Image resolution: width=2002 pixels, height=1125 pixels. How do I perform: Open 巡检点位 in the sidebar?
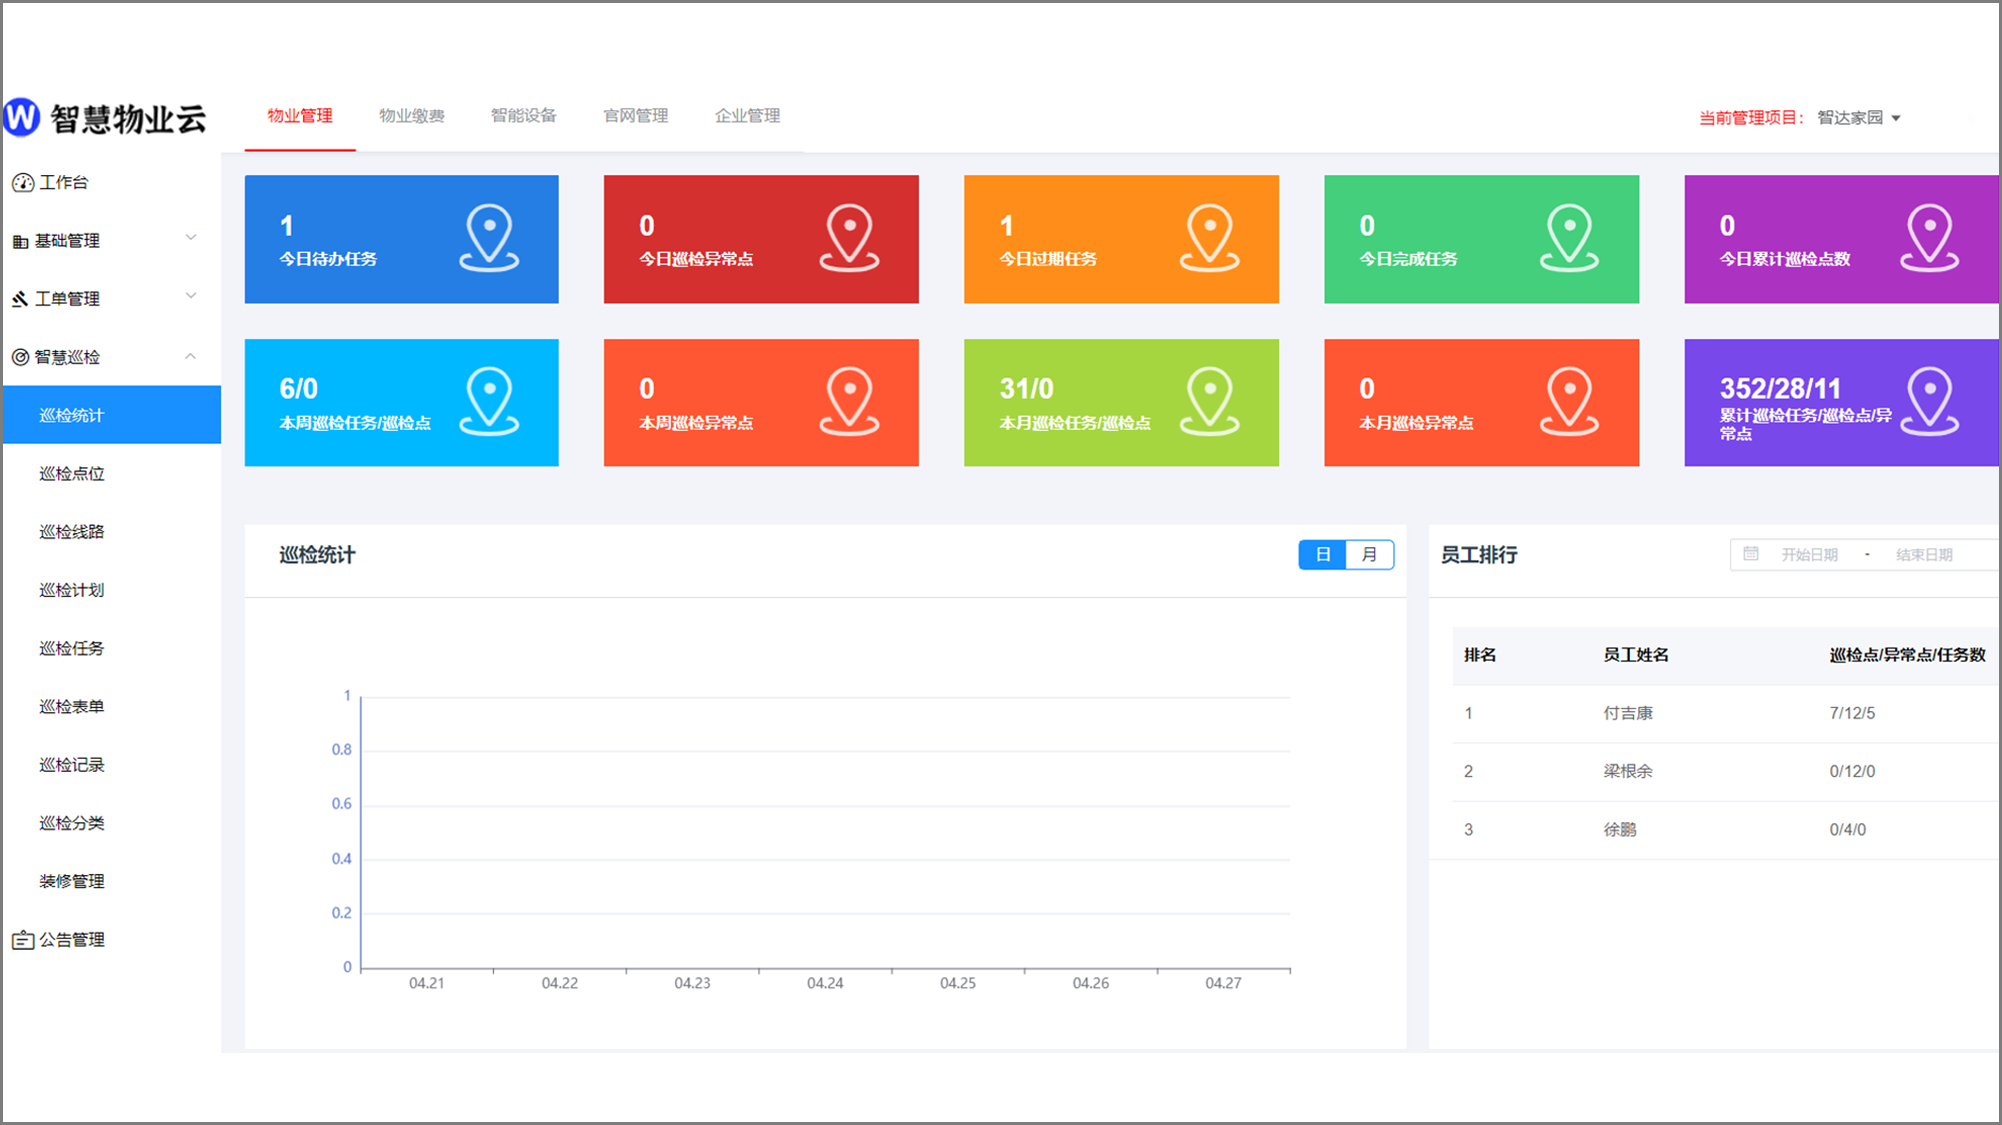(x=72, y=473)
